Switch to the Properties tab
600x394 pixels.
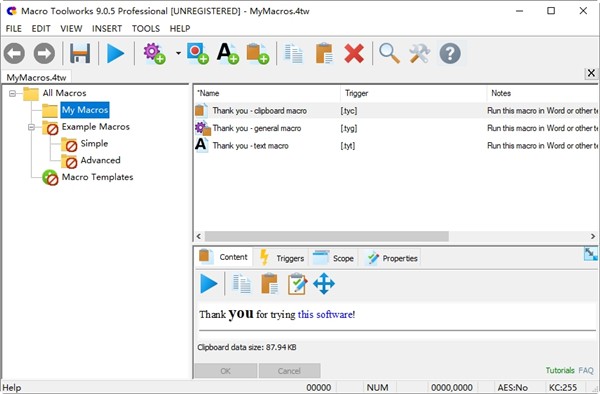pos(392,258)
